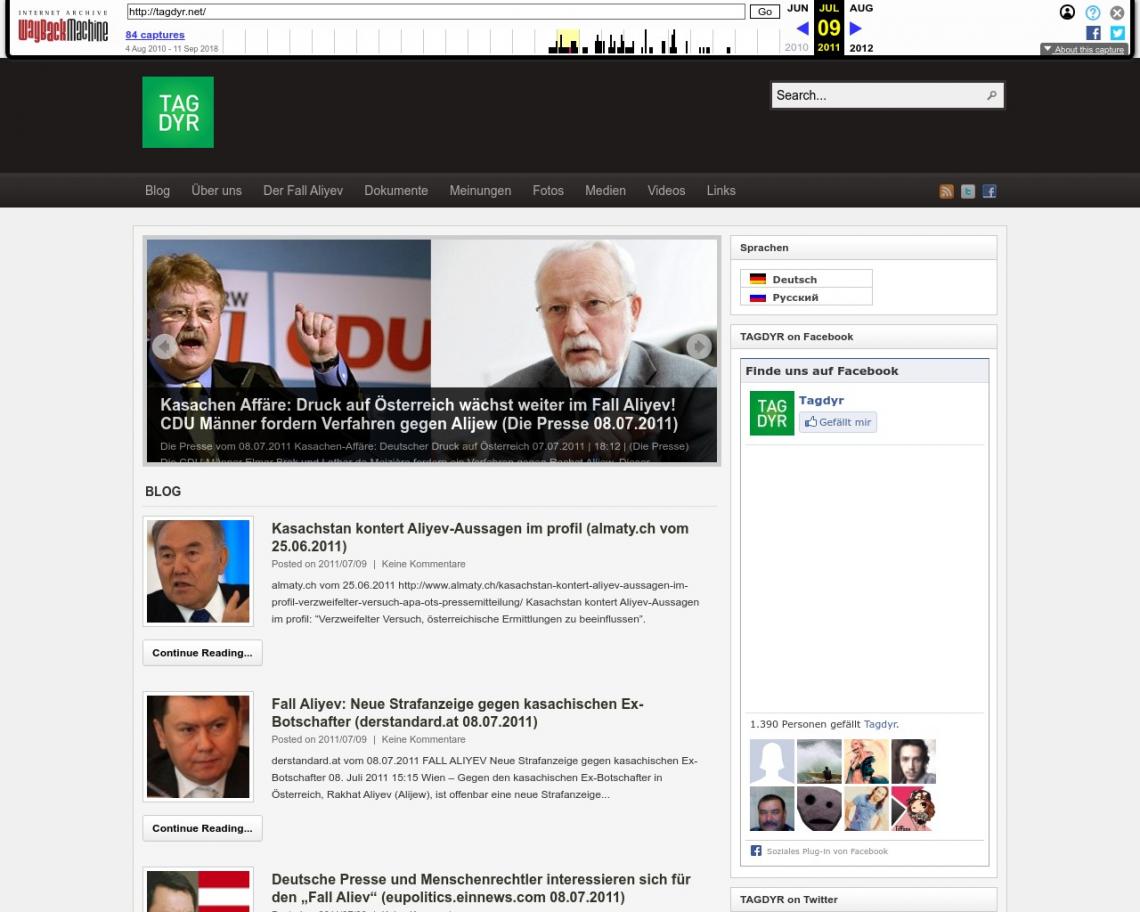Click the Wayback URL input field

tap(435, 12)
